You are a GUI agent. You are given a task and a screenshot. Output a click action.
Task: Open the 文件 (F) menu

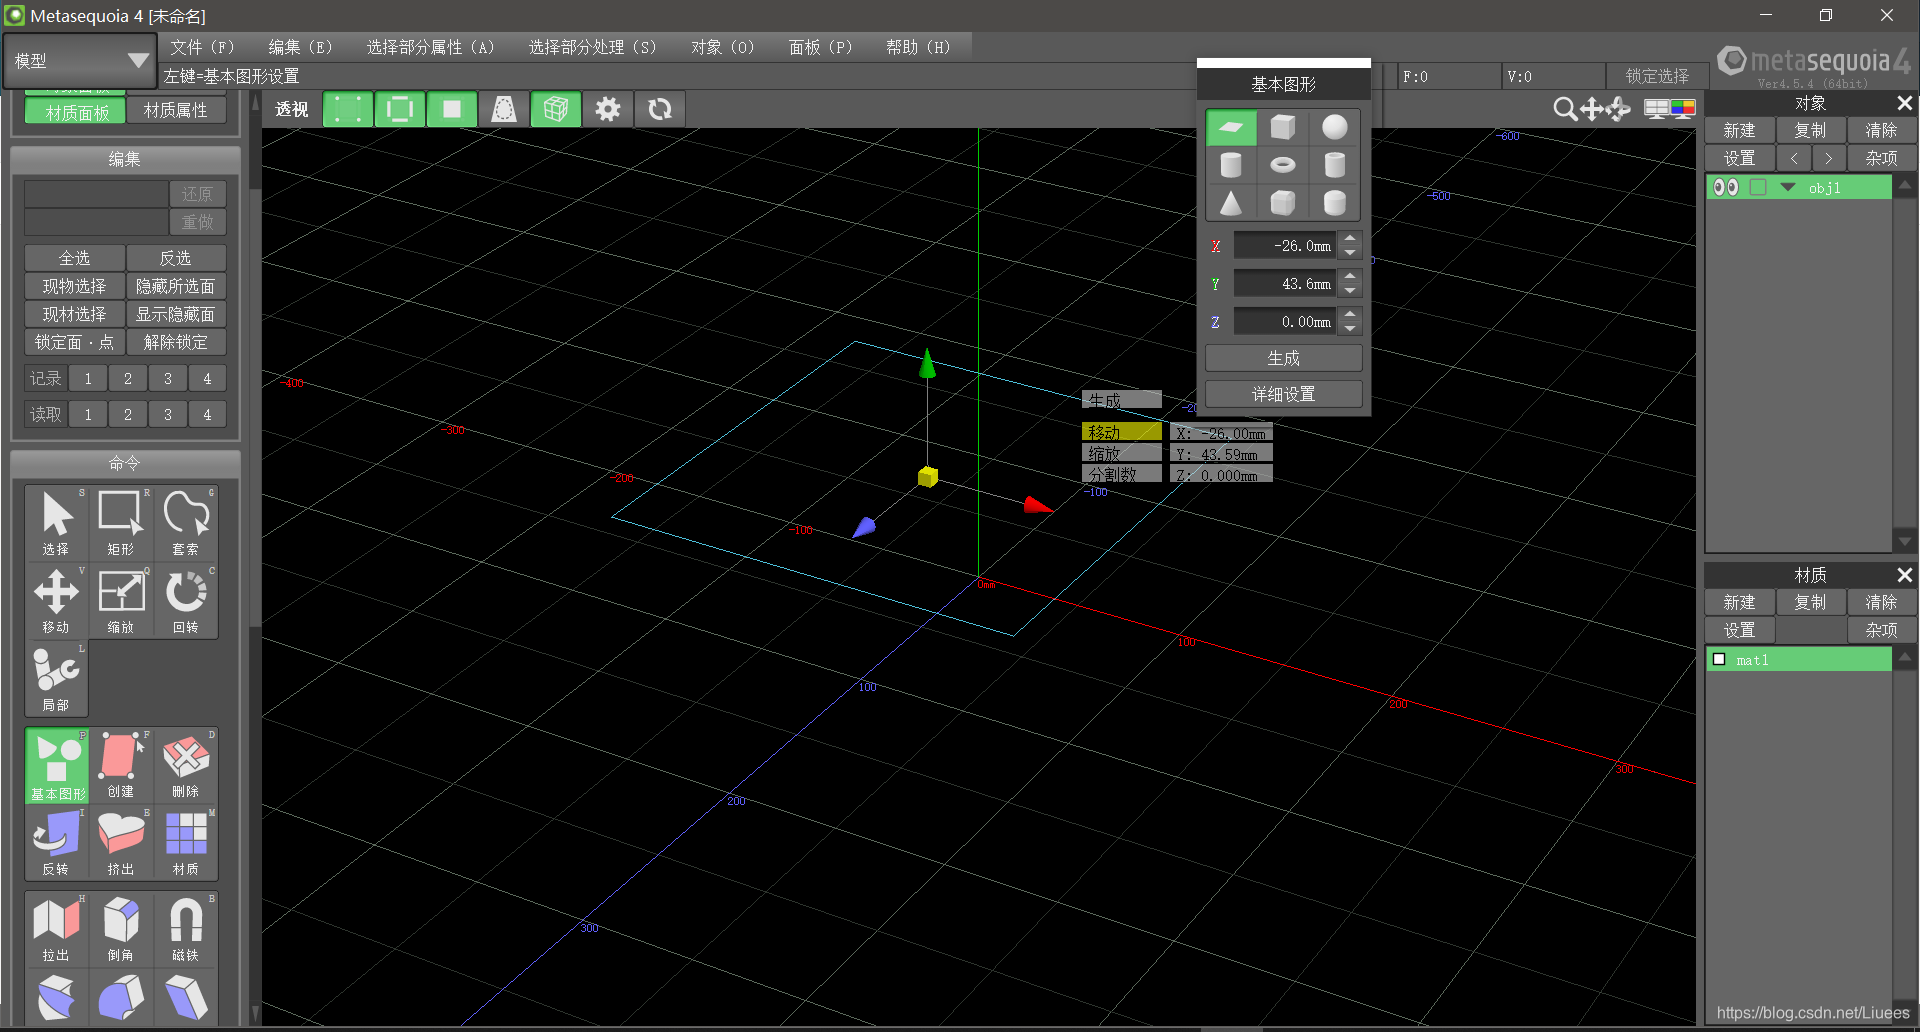tap(202, 47)
